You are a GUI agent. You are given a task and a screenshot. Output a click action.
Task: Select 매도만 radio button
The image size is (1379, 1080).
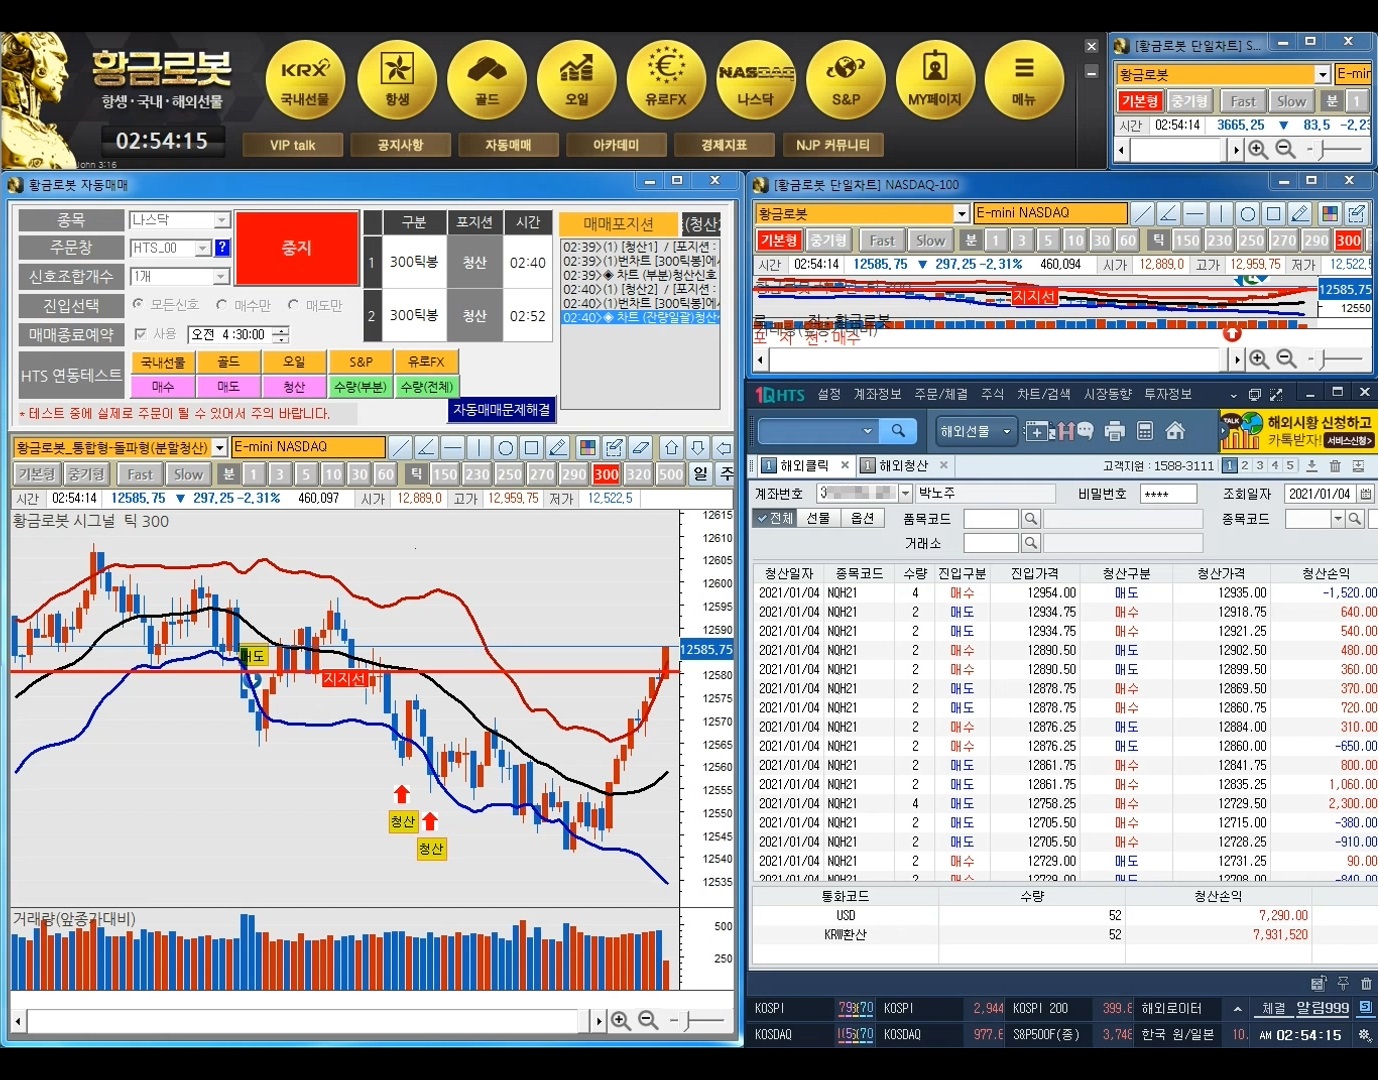(x=293, y=304)
